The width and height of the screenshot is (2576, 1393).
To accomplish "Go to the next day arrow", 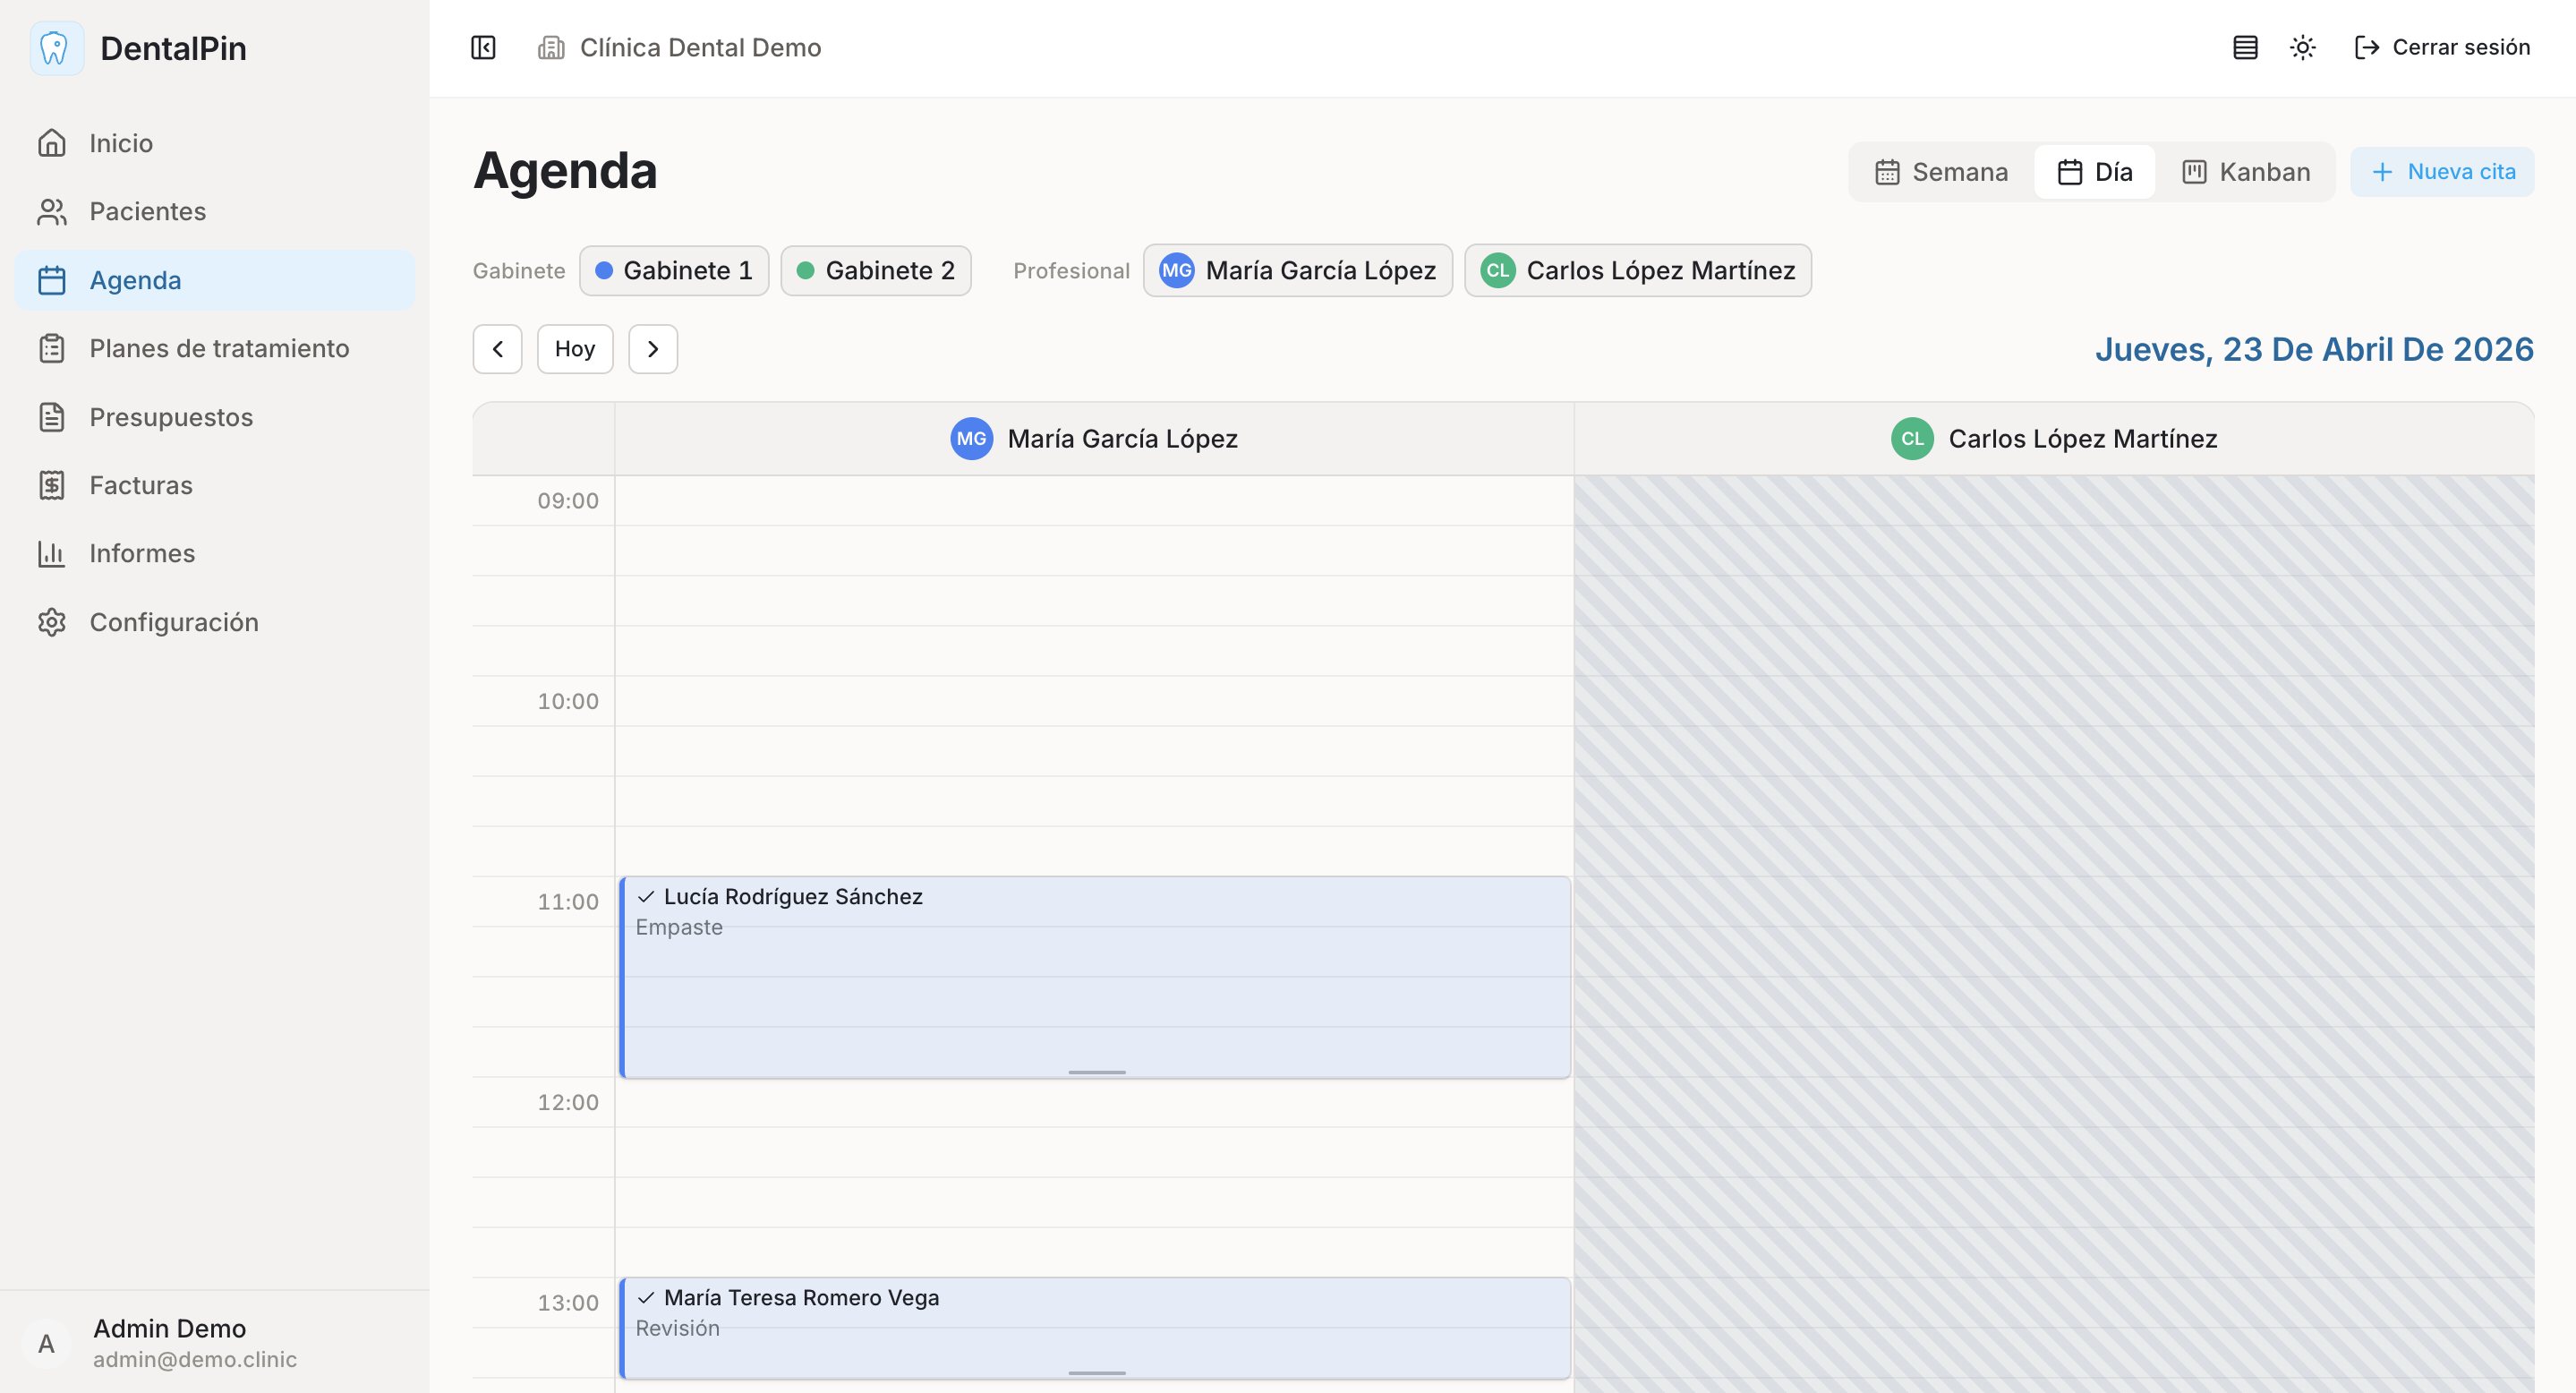I will click(x=652, y=349).
